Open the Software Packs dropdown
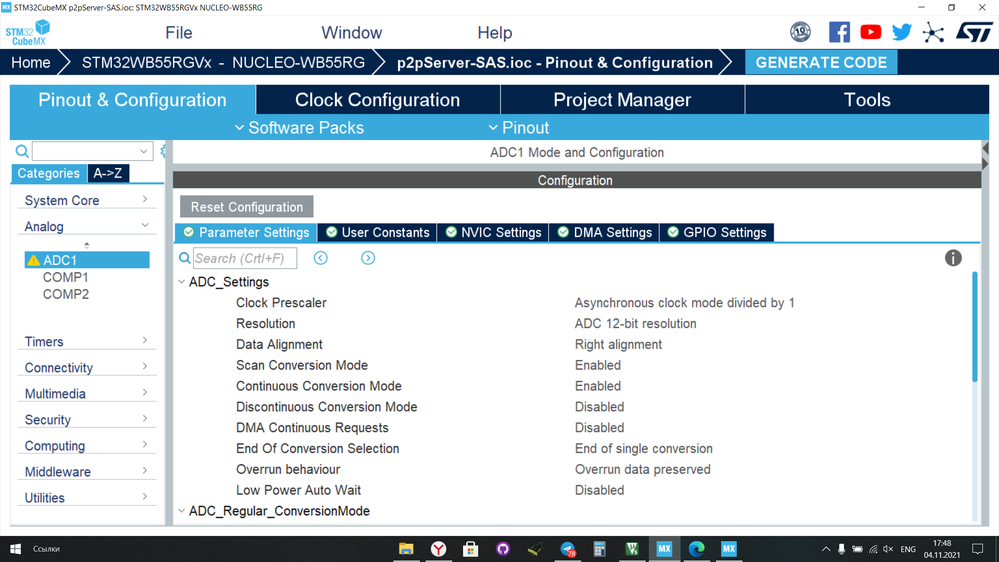The height and width of the screenshot is (562, 999). click(x=299, y=127)
